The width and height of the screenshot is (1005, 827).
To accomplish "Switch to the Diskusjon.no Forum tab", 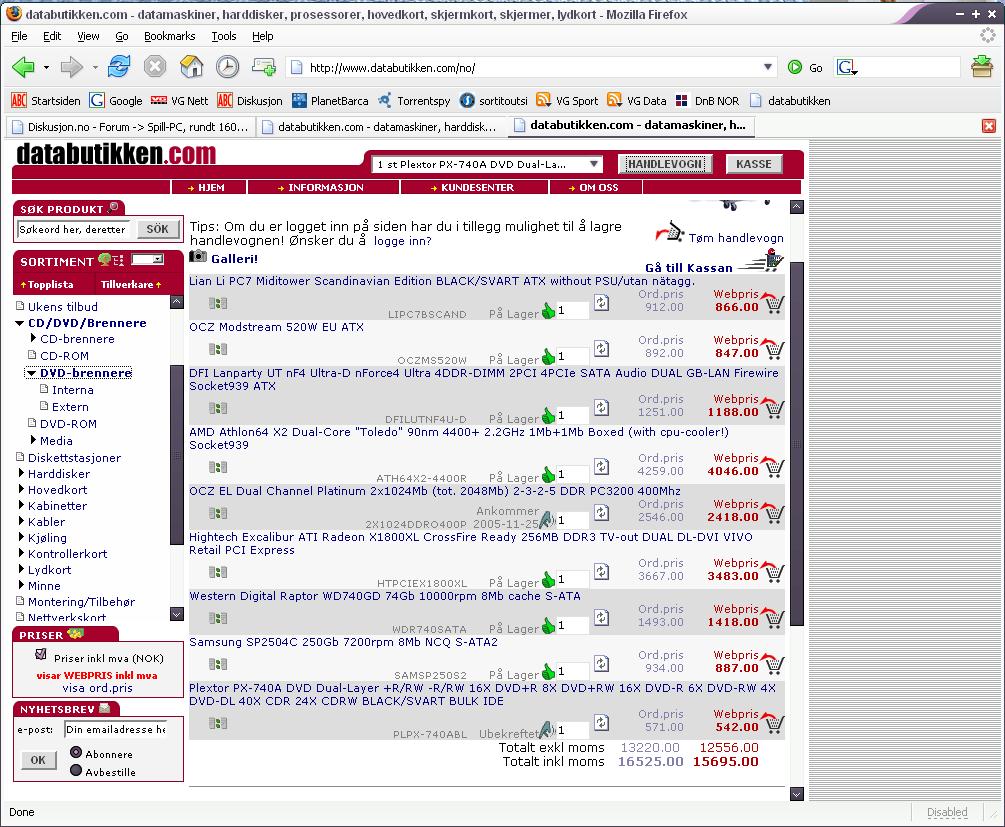I will pos(130,127).
